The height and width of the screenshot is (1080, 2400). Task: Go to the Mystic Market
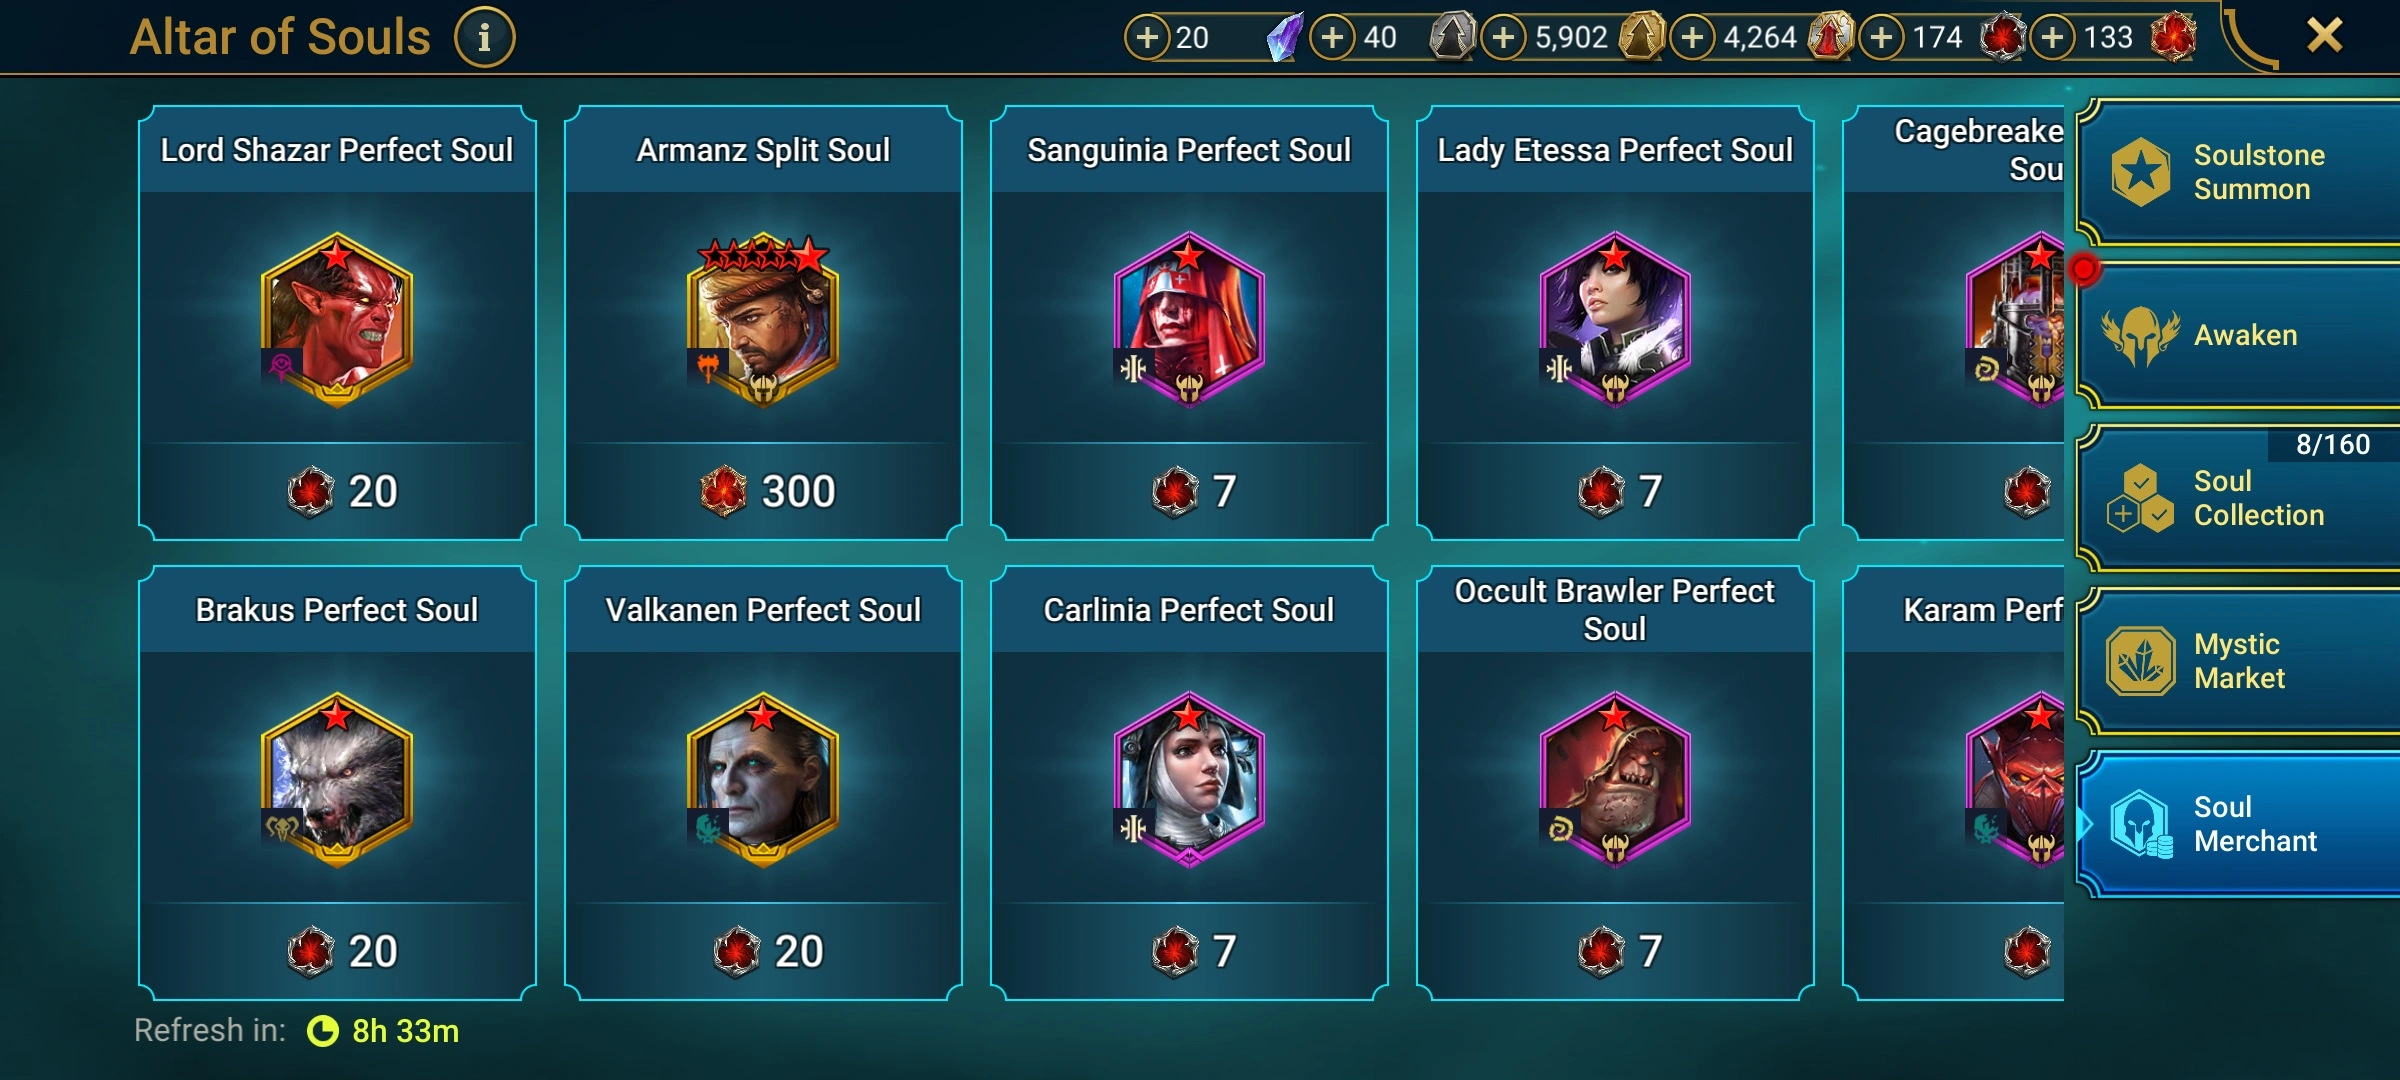tap(2240, 661)
